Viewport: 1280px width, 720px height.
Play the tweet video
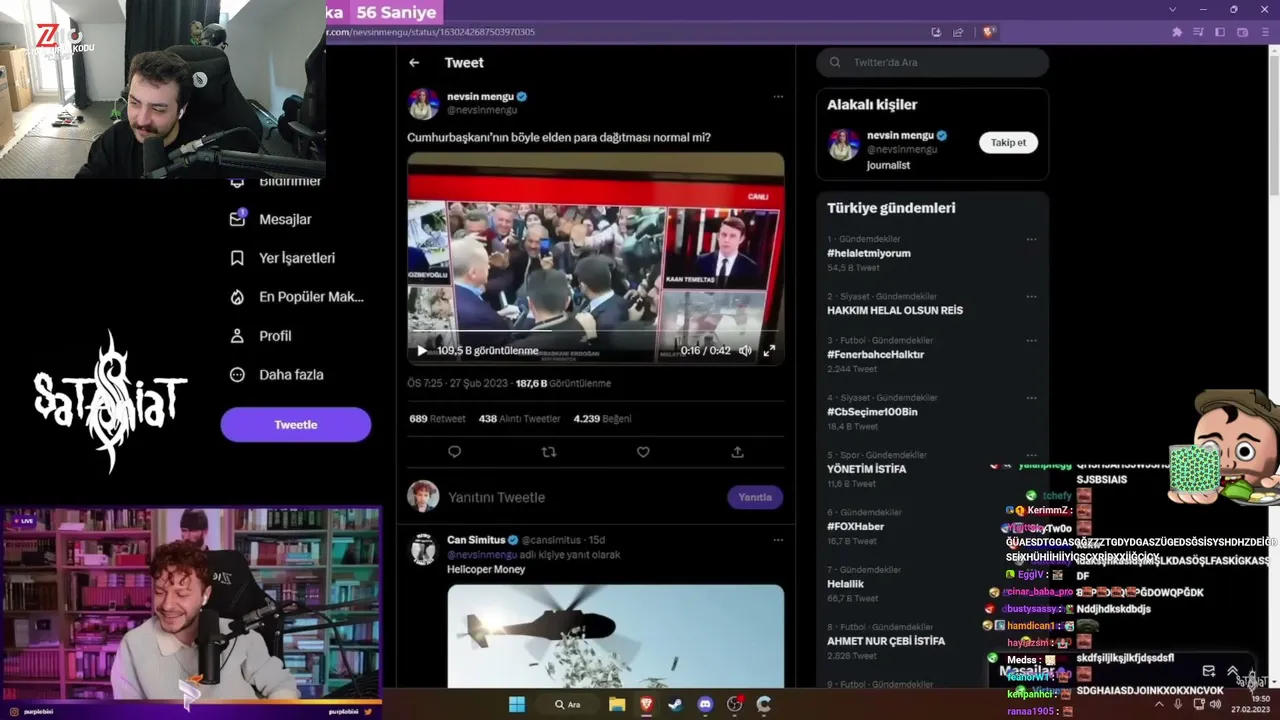pos(422,351)
